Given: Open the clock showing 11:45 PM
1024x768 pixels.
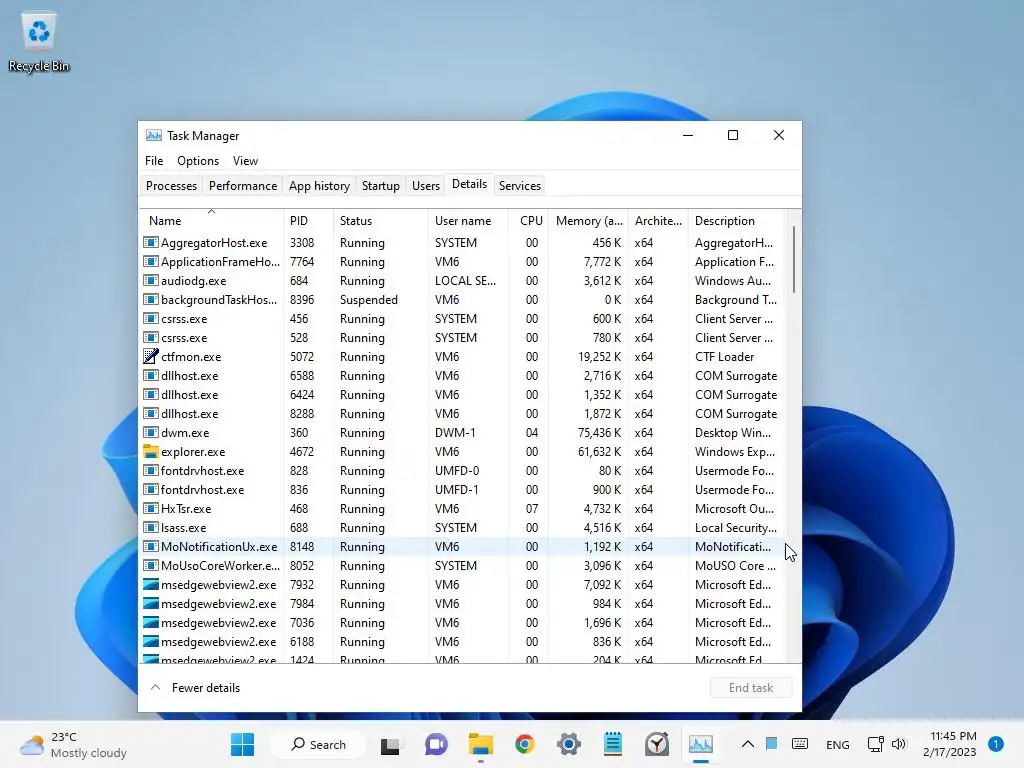Looking at the screenshot, I should point(950,744).
